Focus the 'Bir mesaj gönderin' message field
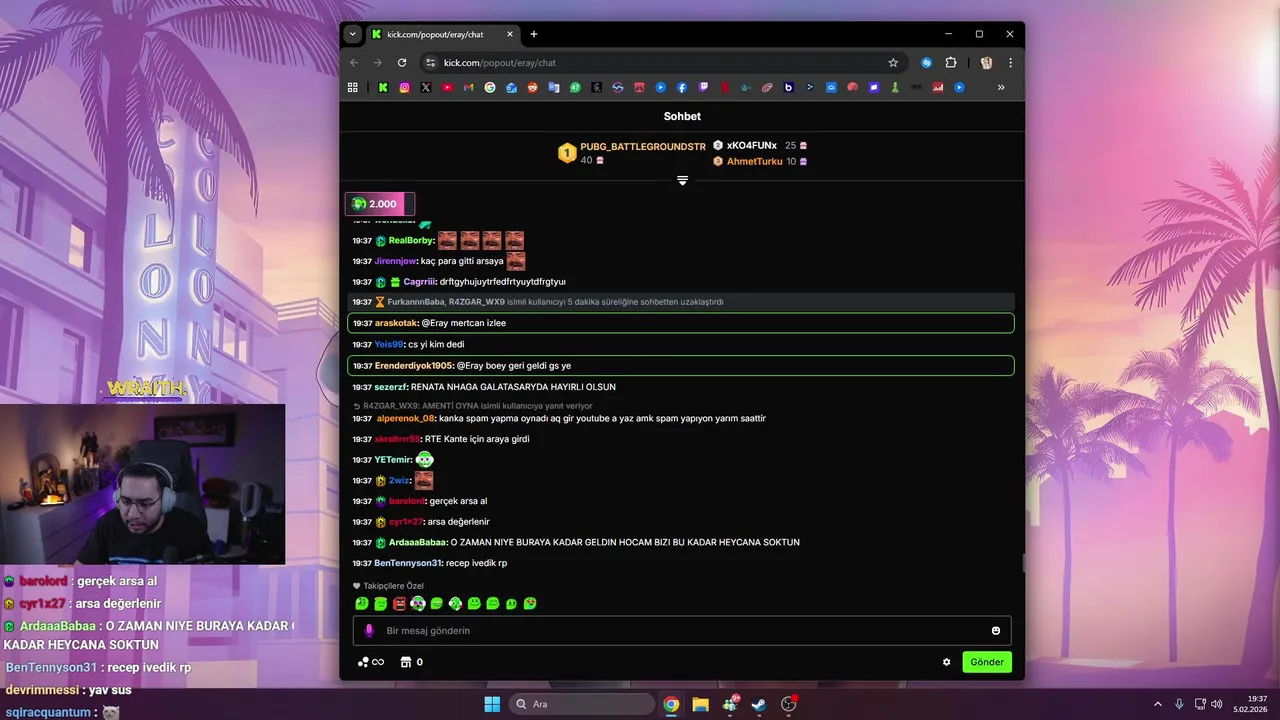Viewport: 1280px width, 720px height. [682, 630]
